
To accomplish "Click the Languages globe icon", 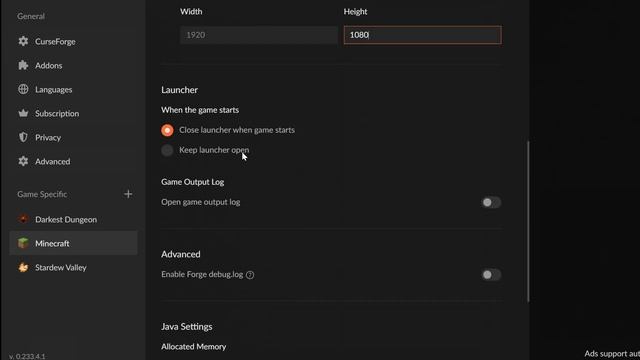I will click(x=23, y=89).
